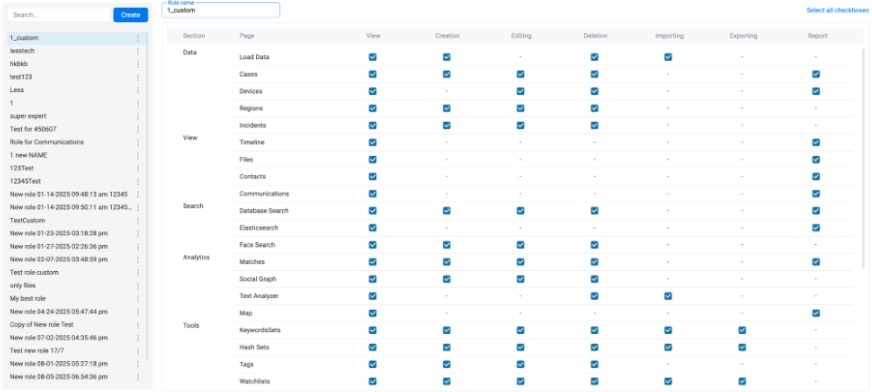Uncheck Report permission for Timeline
The image size is (872, 392).
coord(816,142)
